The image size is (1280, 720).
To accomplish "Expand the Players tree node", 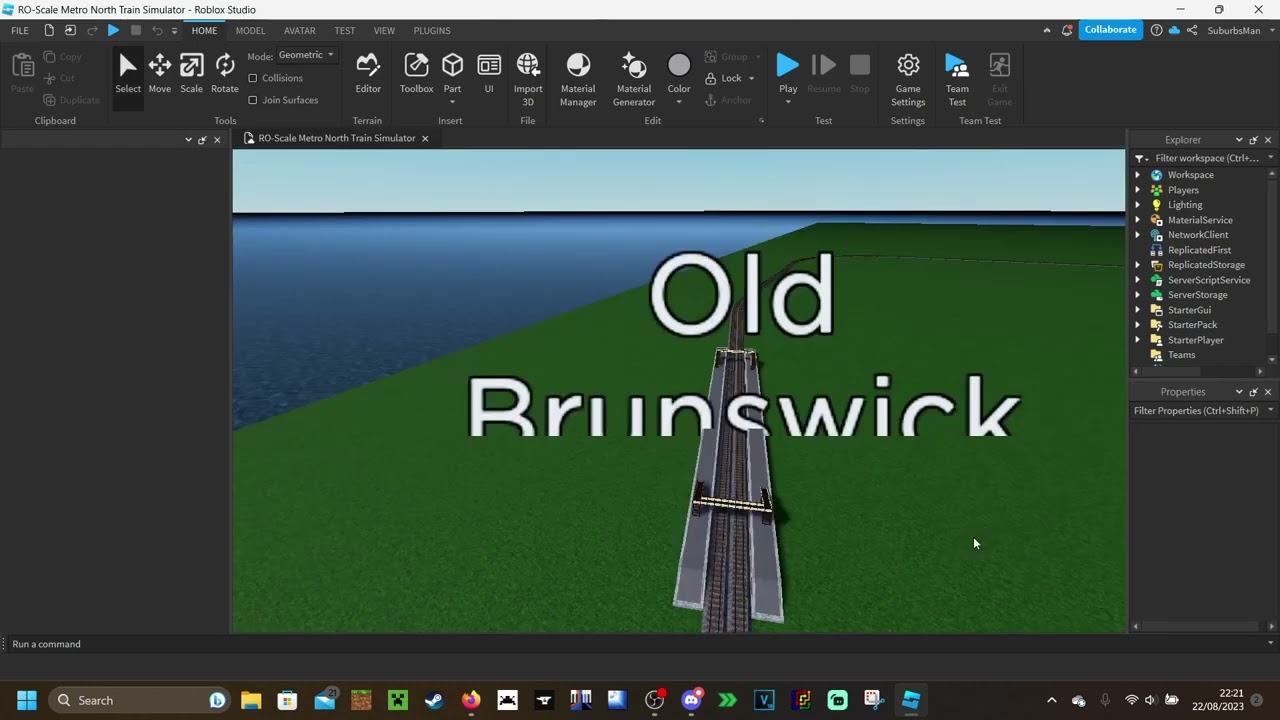I will tap(1137, 190).
